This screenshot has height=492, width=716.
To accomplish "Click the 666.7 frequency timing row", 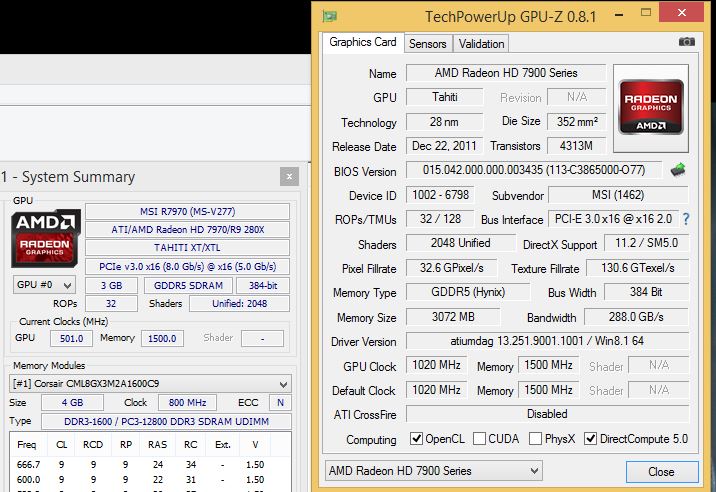I will click(x=150, y=465).
